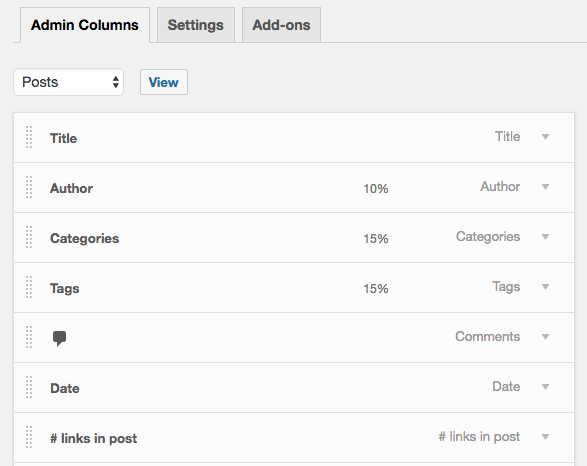Viewport: 587px width, 466px height.
Task: Expand the Comments column settings arrow
Action: pos(545,337)
